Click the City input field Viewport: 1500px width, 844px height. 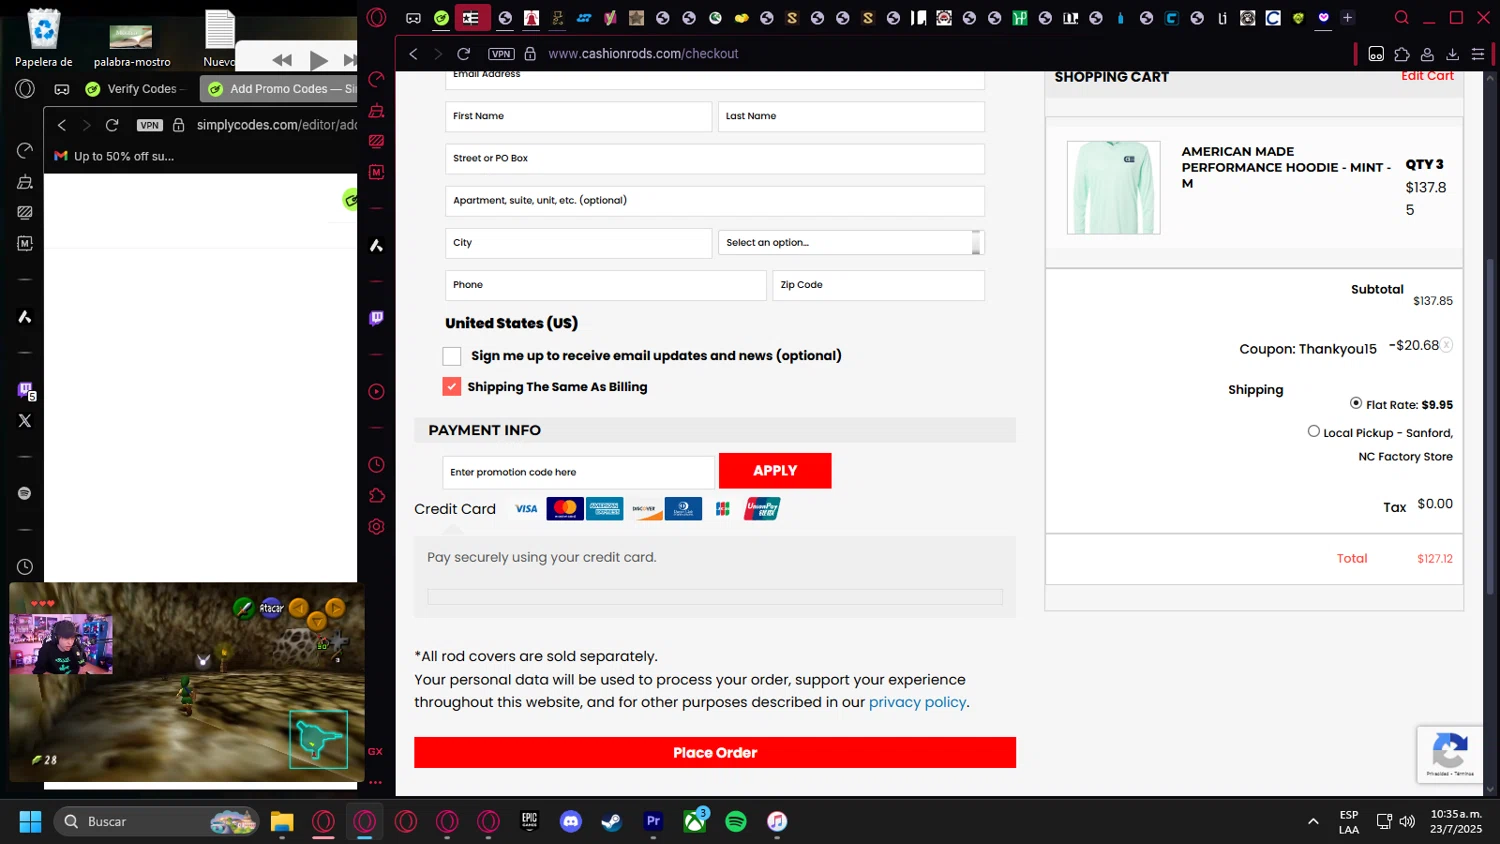click(x=578, y=243)
